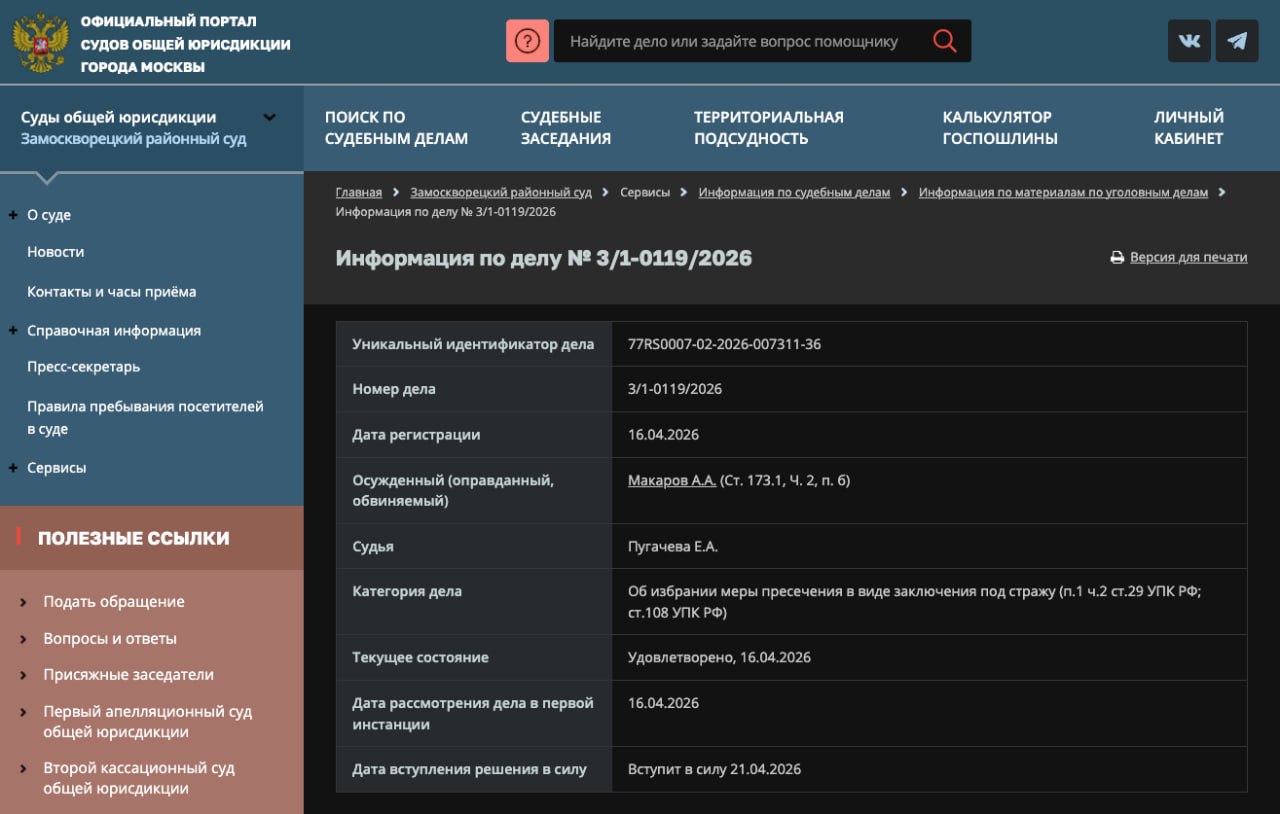Open the 'Судебные заседания' menu item

[x=565, y=128]
